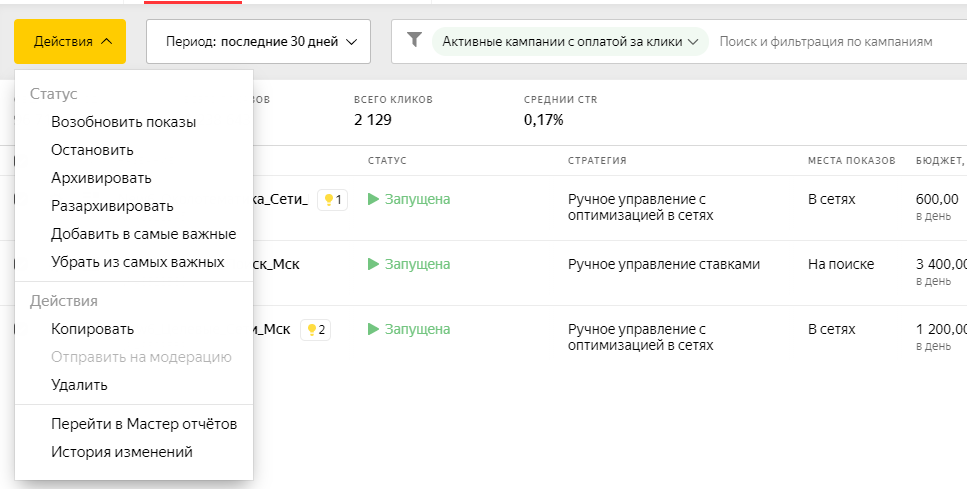Click the Запущена play icon for the 1 200,00 budget campaign
This screenshot has height=489, width=967.
(374, 330)
